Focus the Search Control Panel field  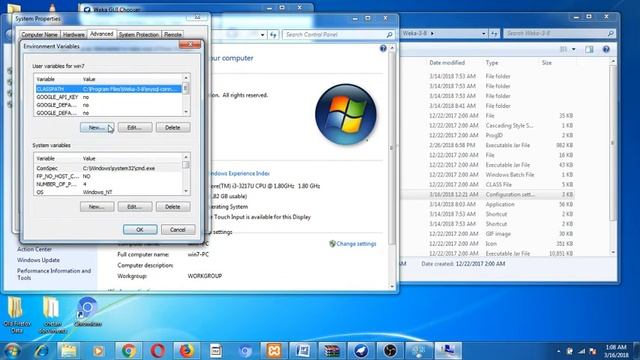pos(338,35)
